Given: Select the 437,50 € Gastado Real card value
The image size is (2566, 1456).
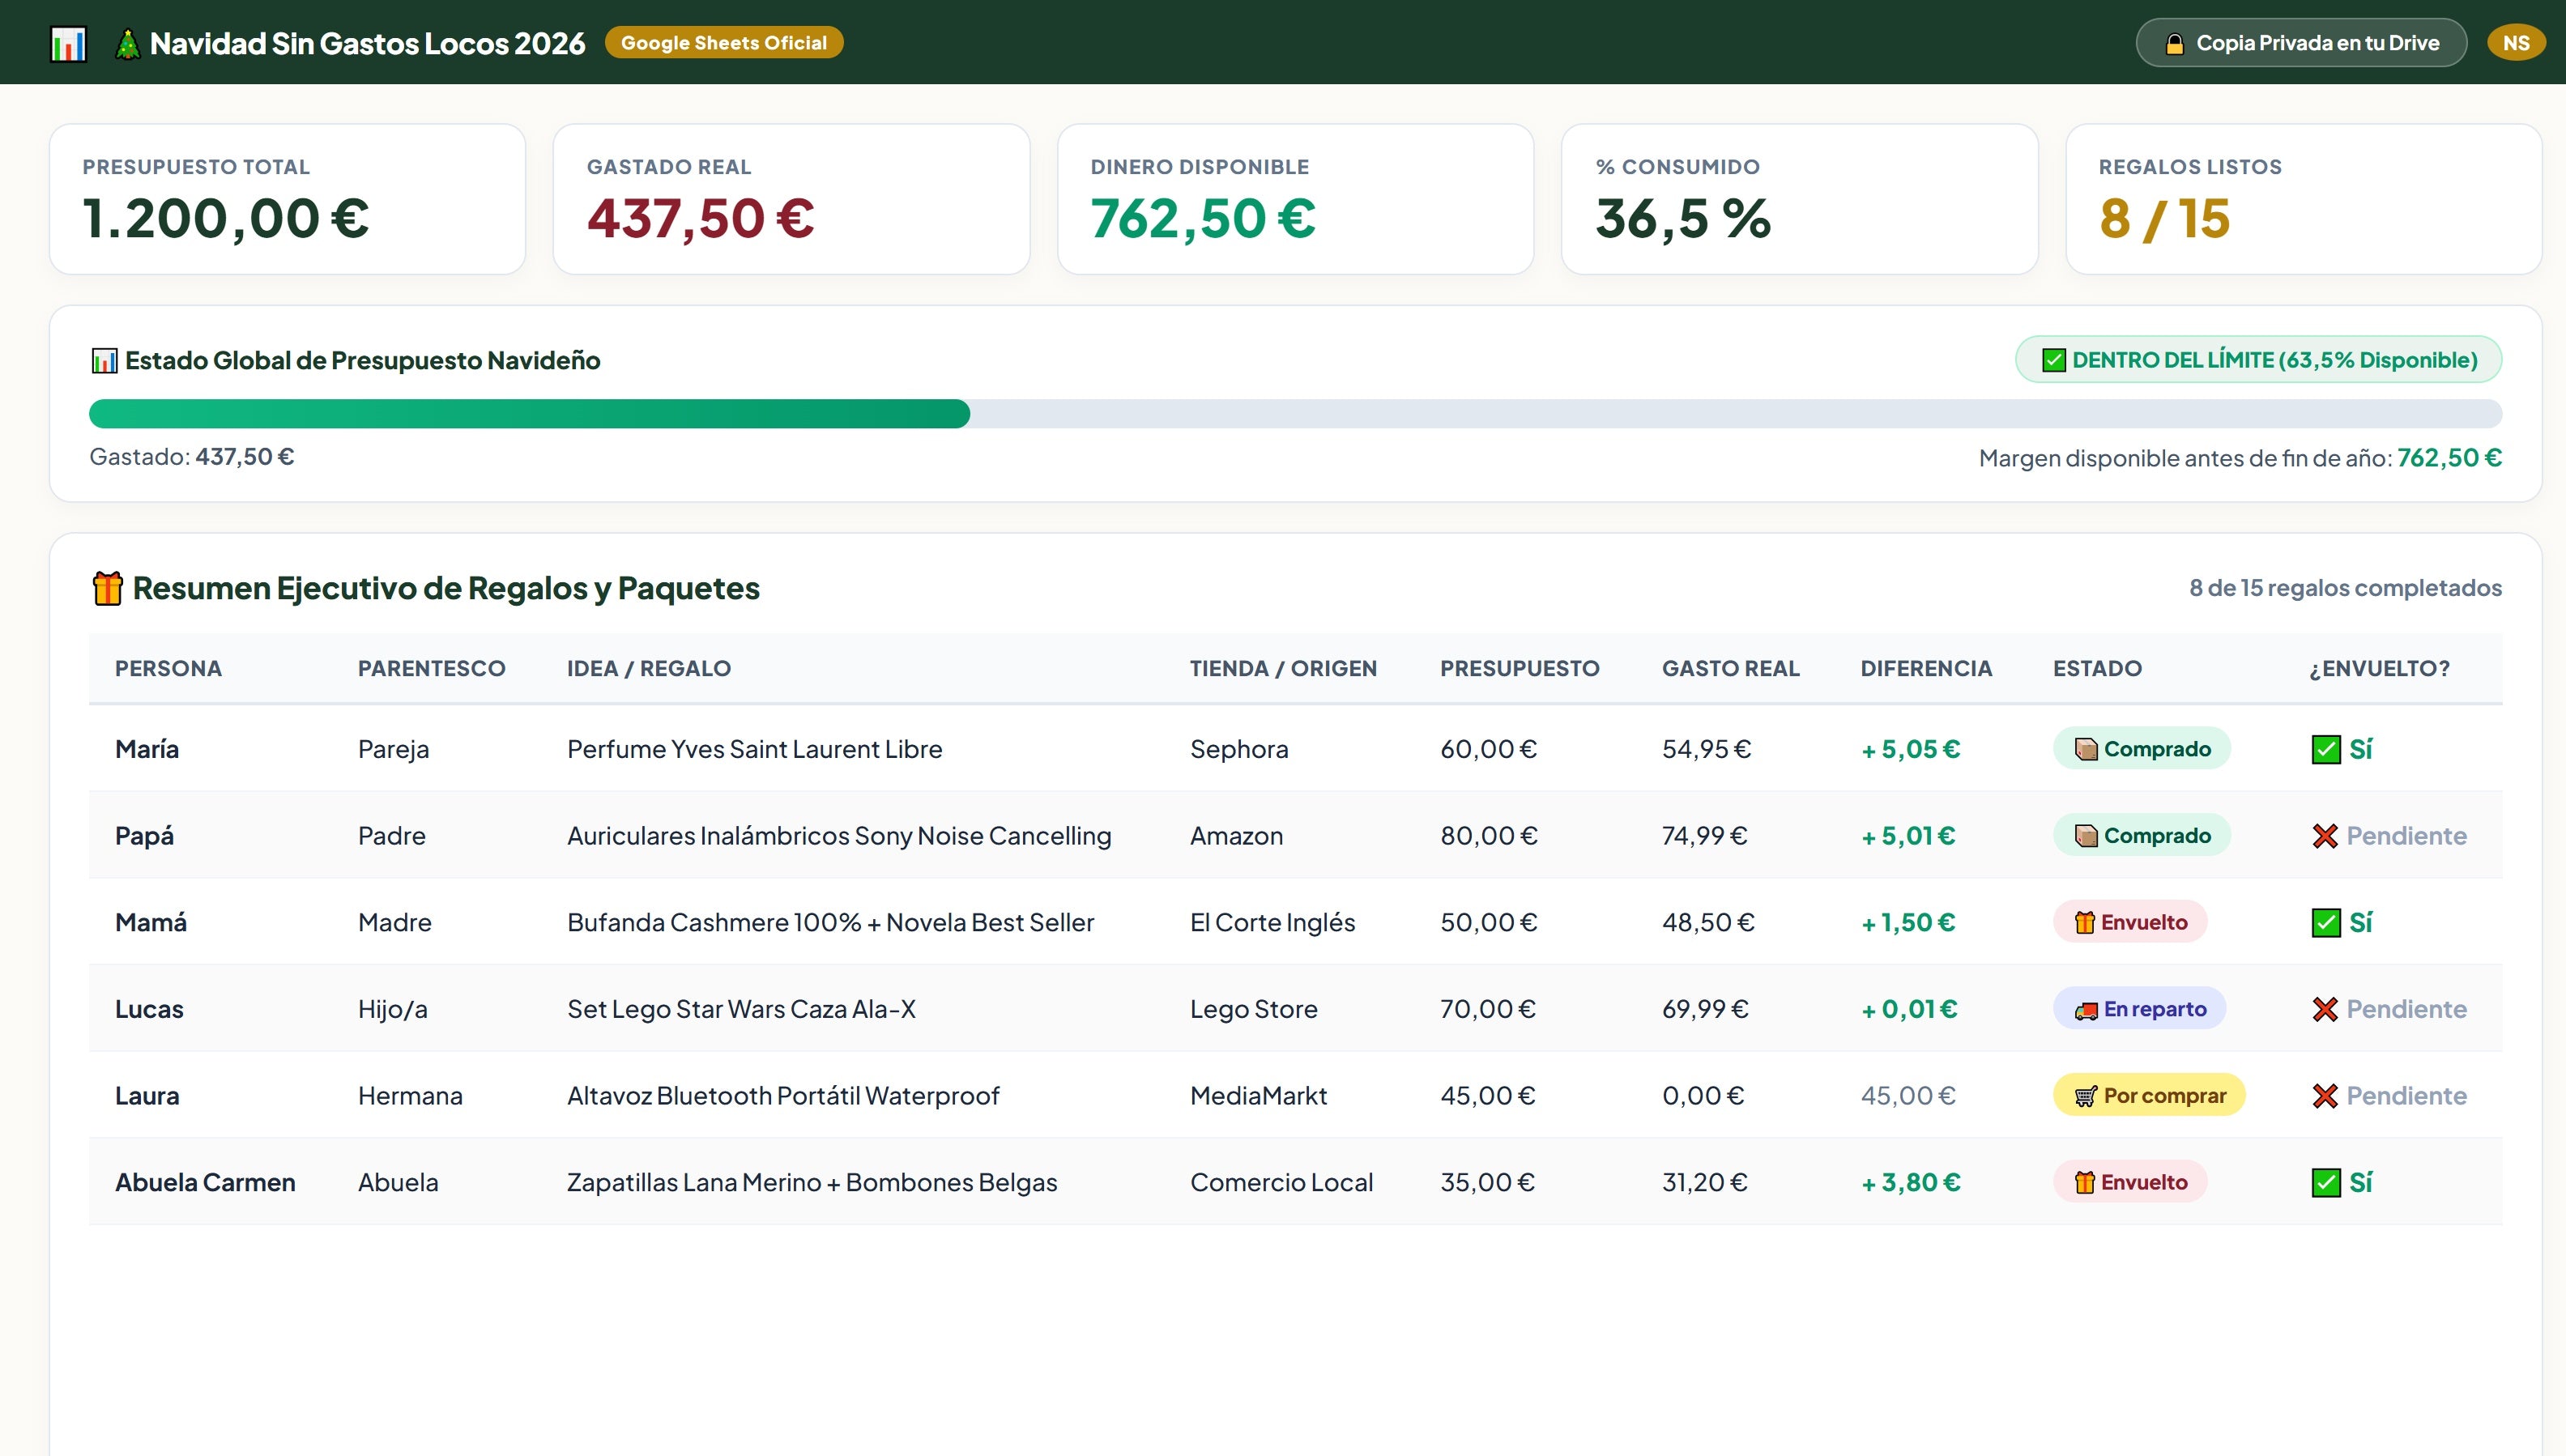Looking at the screenshot, I should tap(700, 218).
